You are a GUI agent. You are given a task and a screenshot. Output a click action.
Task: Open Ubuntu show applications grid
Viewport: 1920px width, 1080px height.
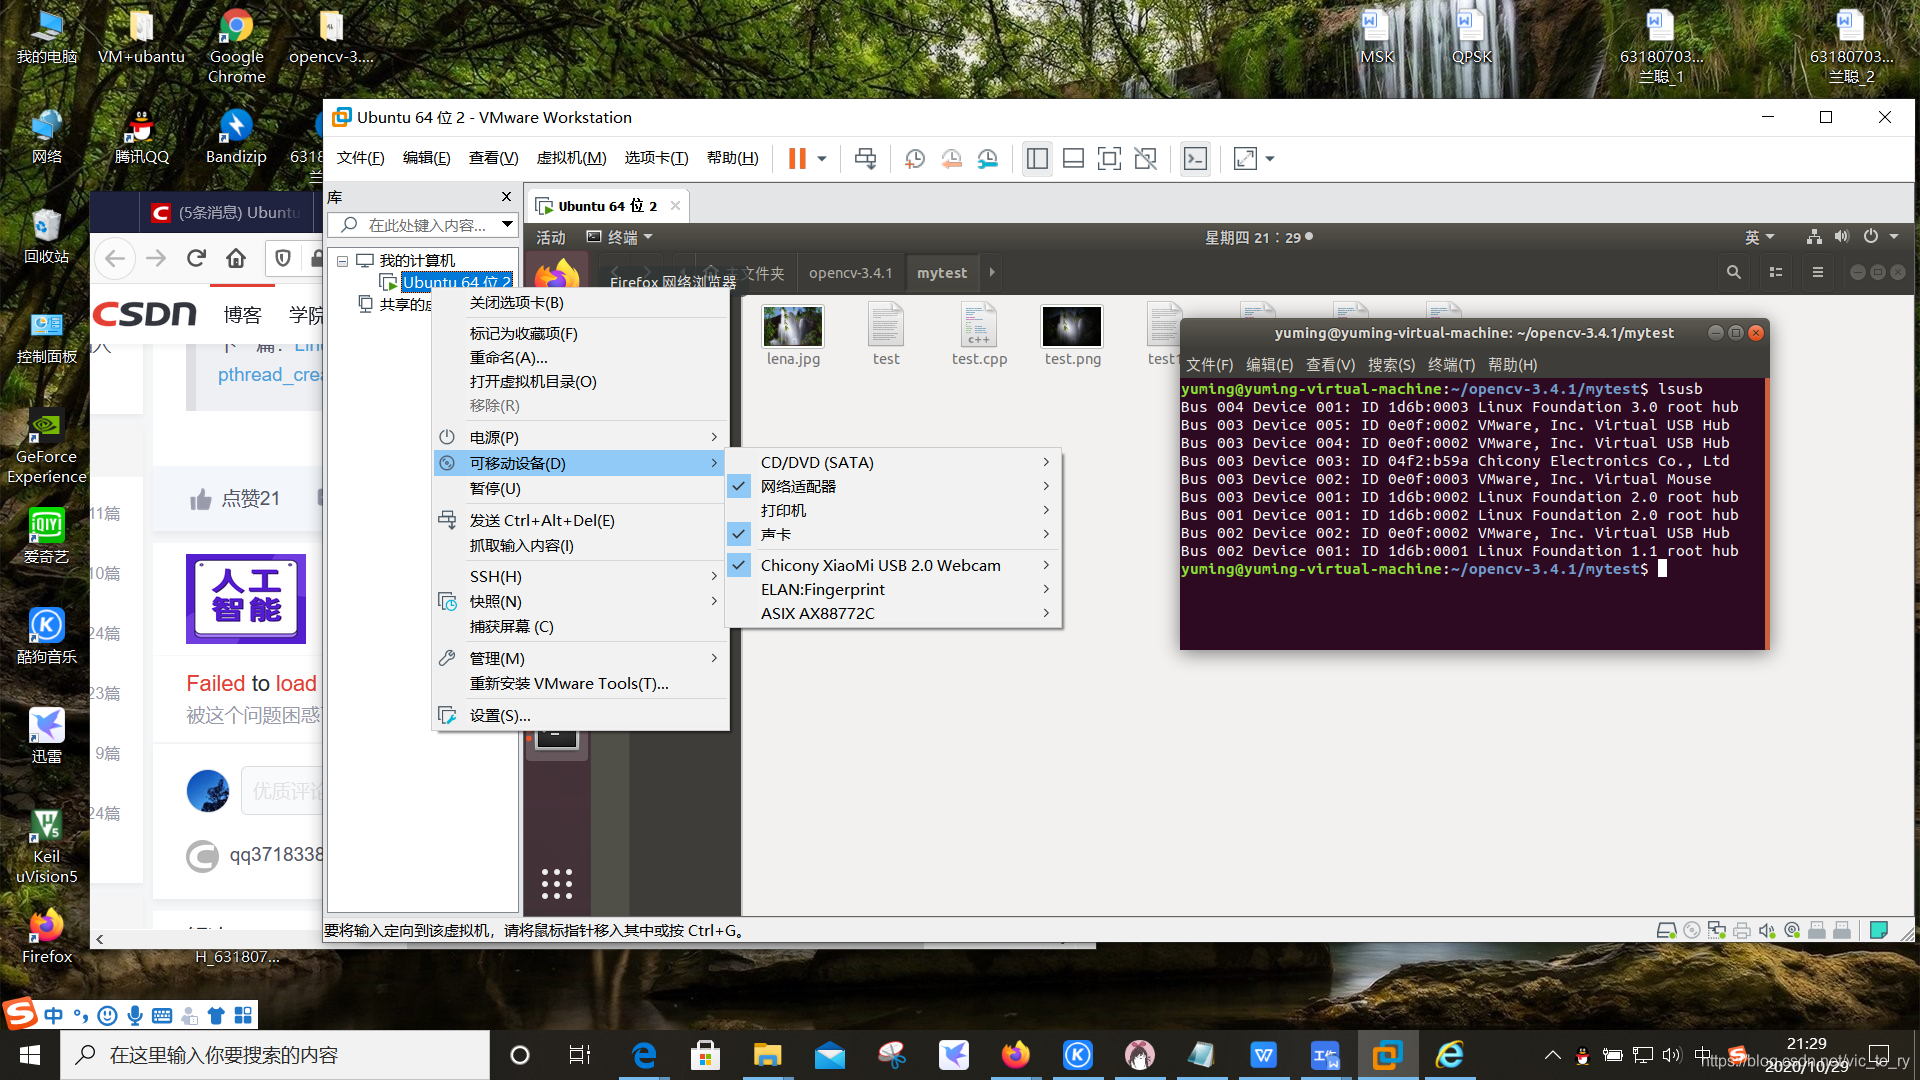coord(557,884)
